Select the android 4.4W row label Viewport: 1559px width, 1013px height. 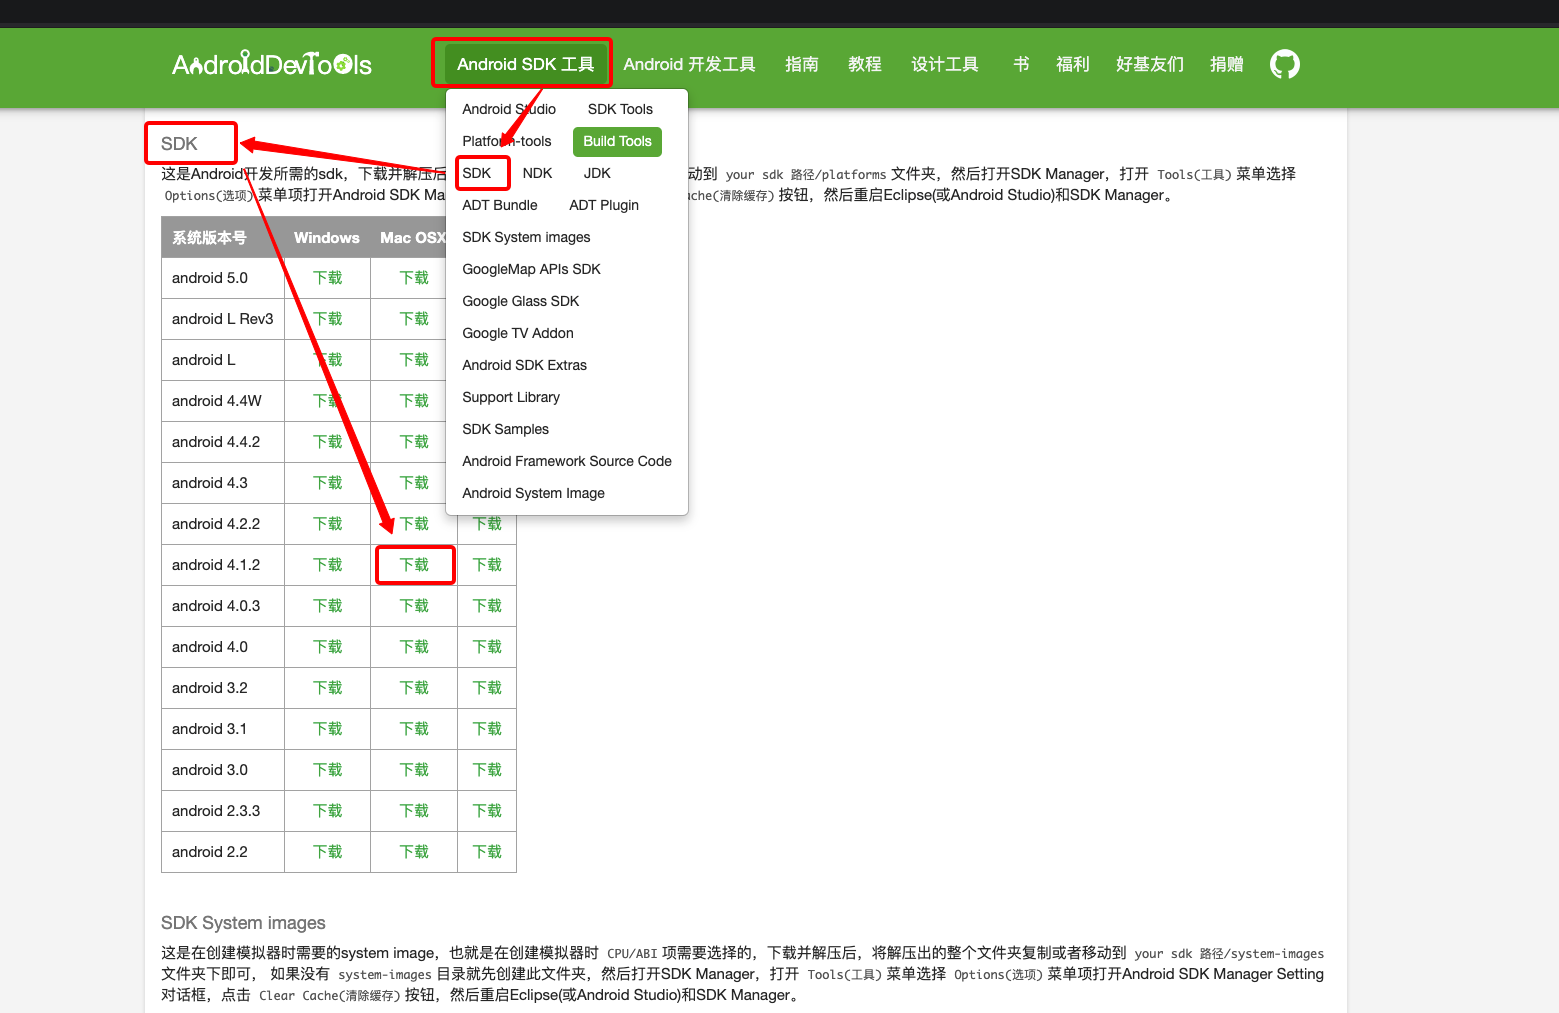[x=217, y=401]
